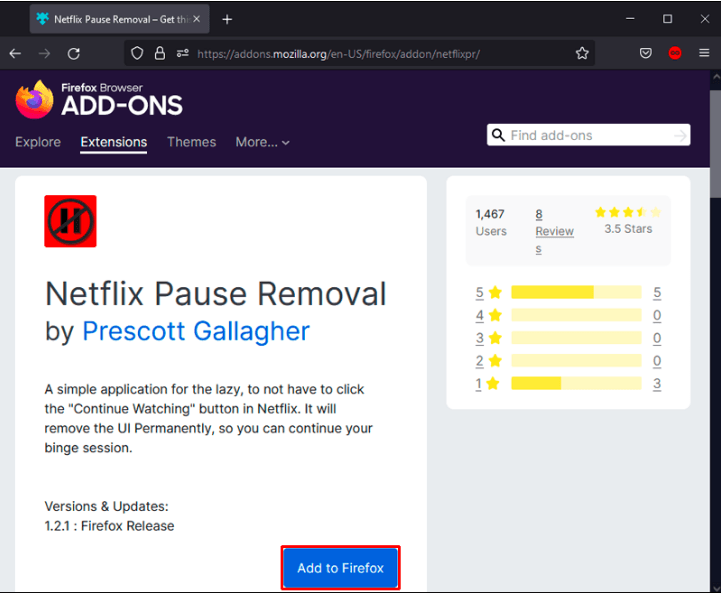Open site permissions icon in address bar
Image resolution: width=721 pixels, height=593 pixels.
coord(183,53)
